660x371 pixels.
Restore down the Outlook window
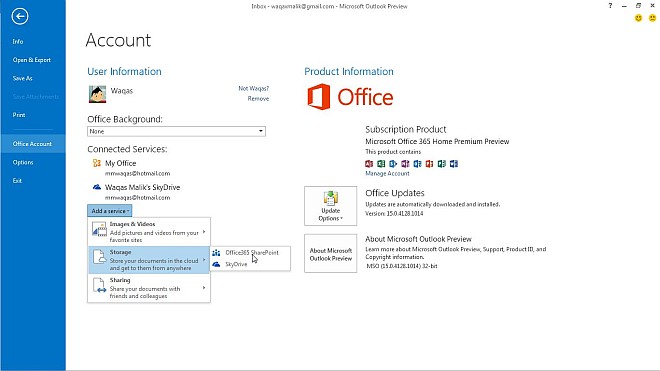pos(638,6)
